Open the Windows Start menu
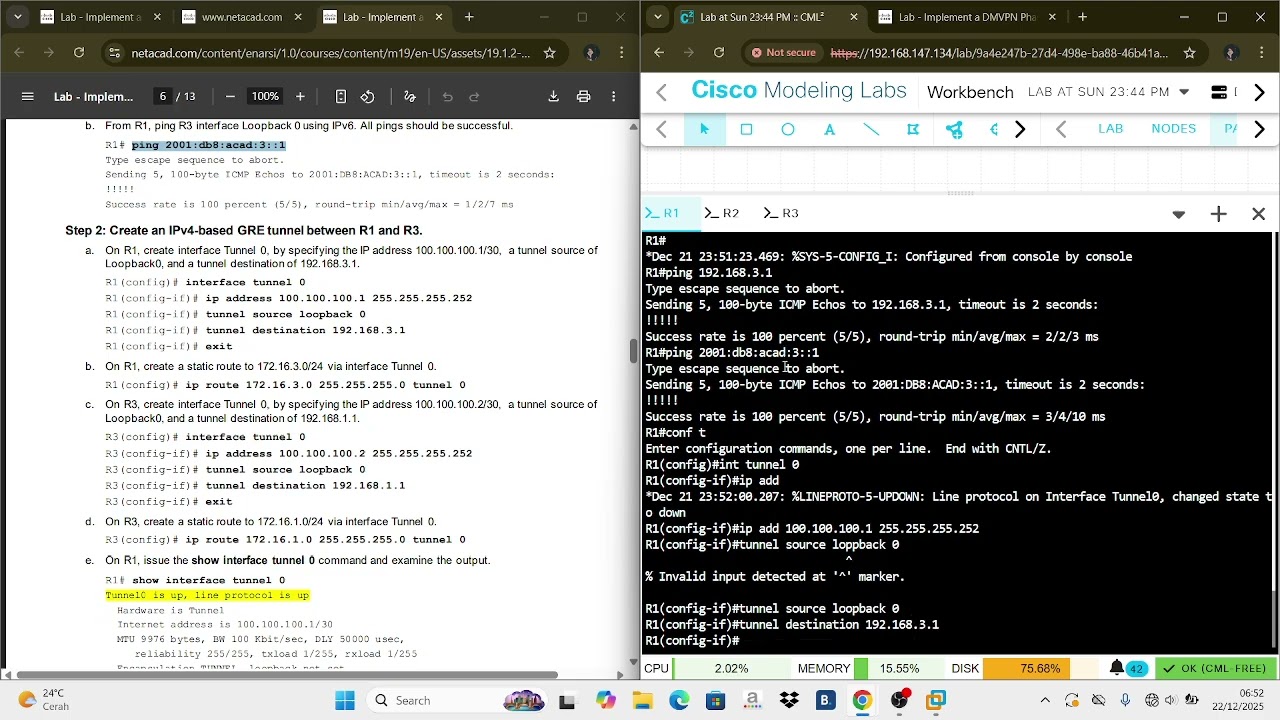 pos(345,700)
